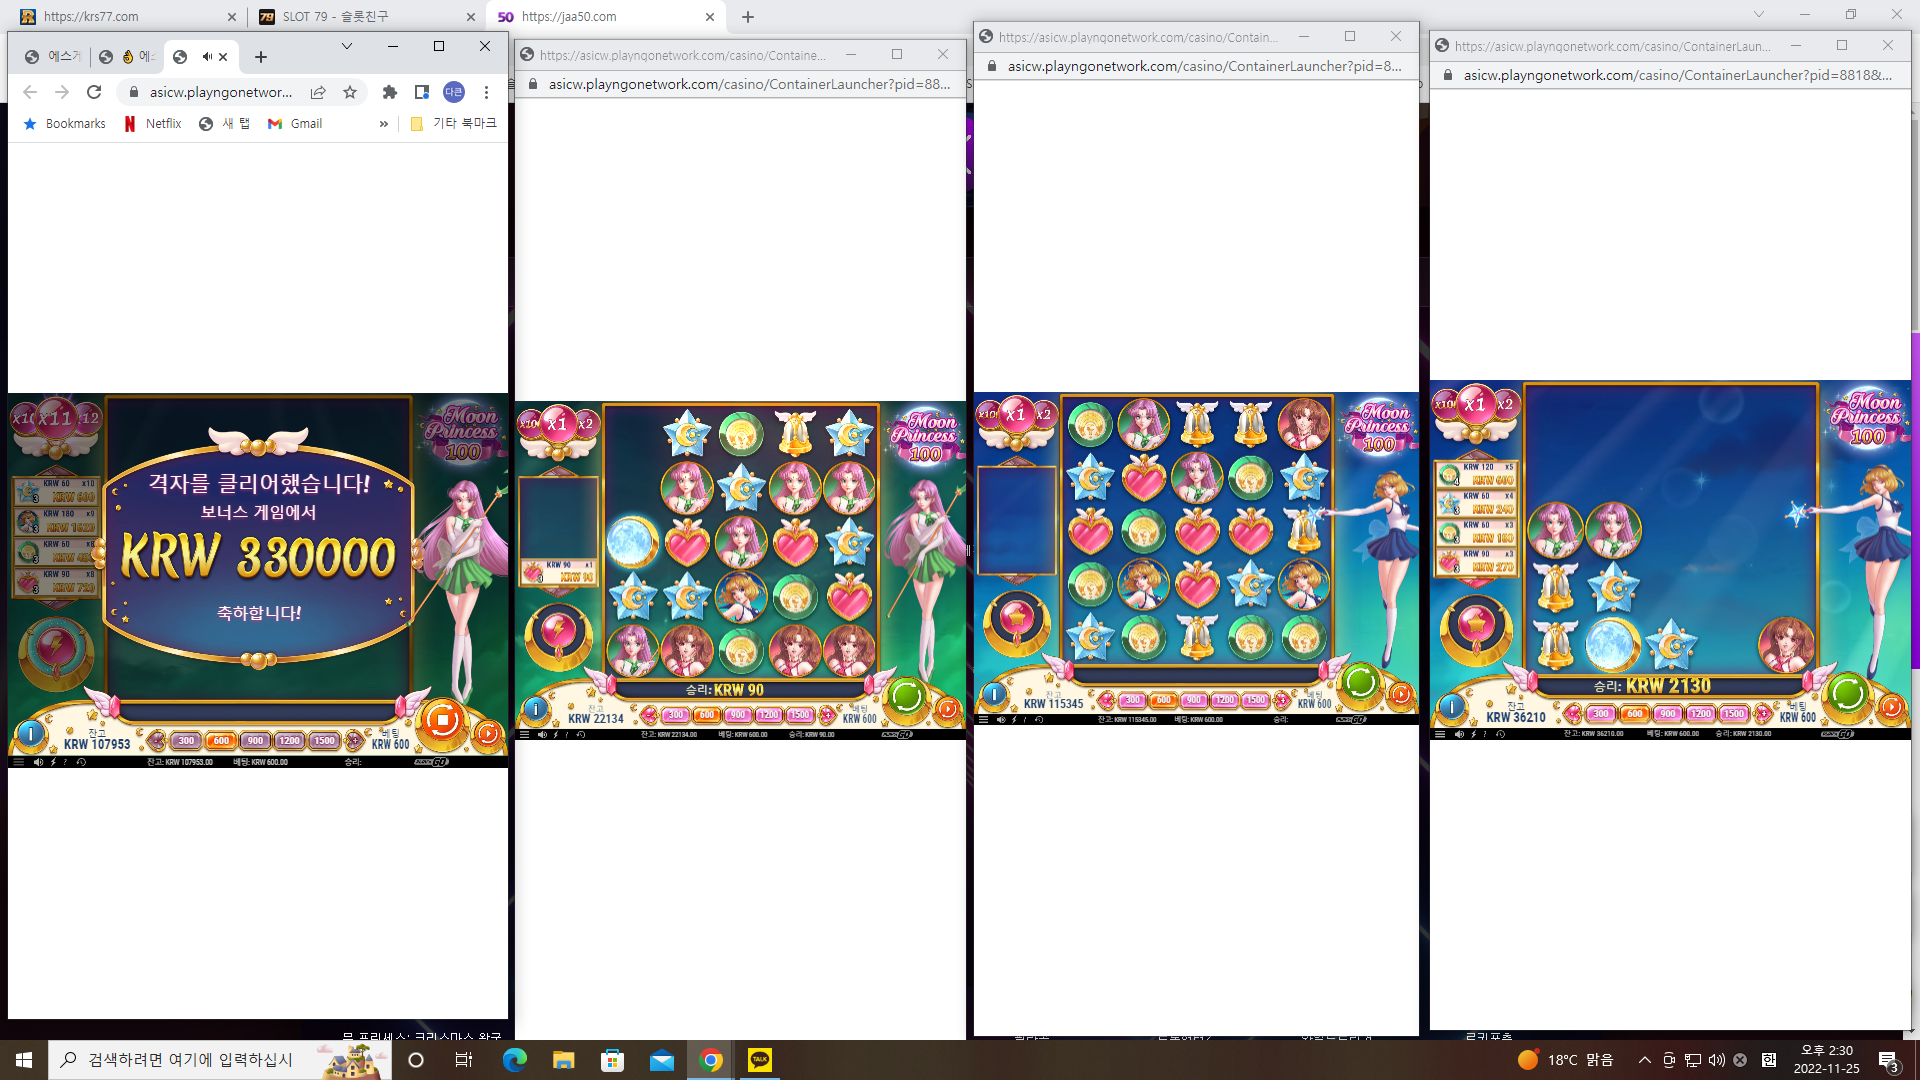Viewport: 1920px width, 1080px height.
Task: Start autoplay in the KRW 36210 game
Action: (x=1891, y=707)
